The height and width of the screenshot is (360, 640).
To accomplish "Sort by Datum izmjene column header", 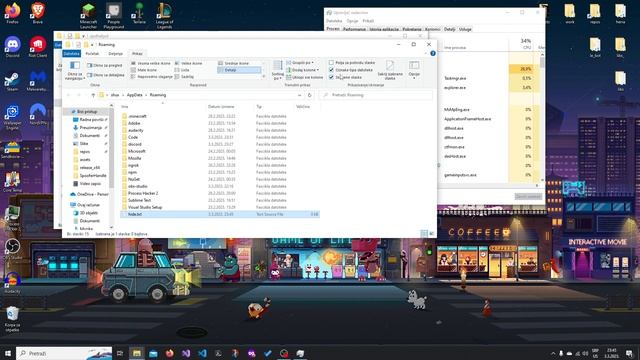I will 221,107.
